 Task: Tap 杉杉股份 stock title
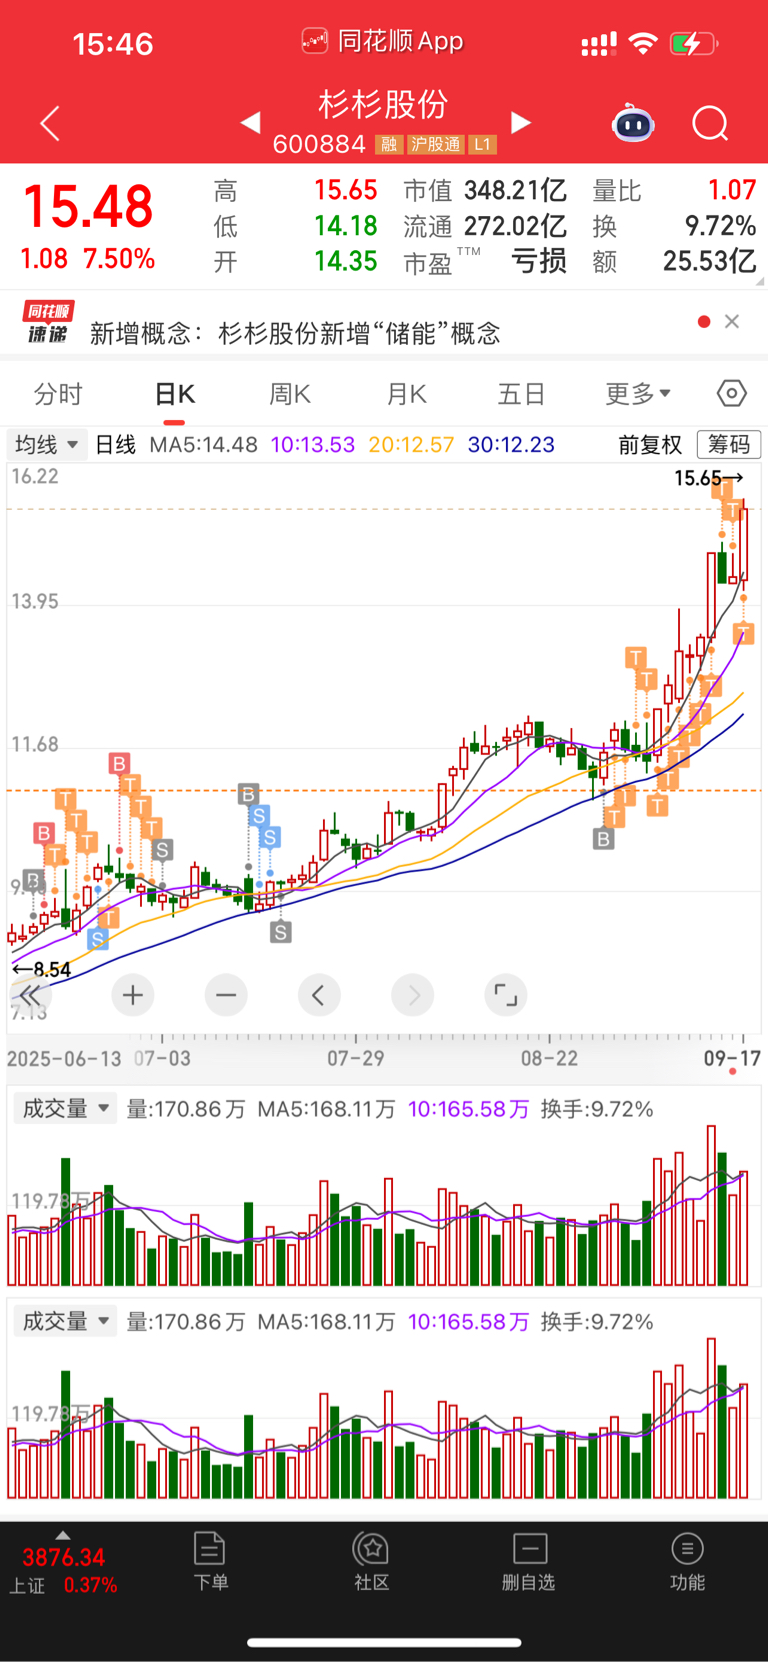(383, 103)
